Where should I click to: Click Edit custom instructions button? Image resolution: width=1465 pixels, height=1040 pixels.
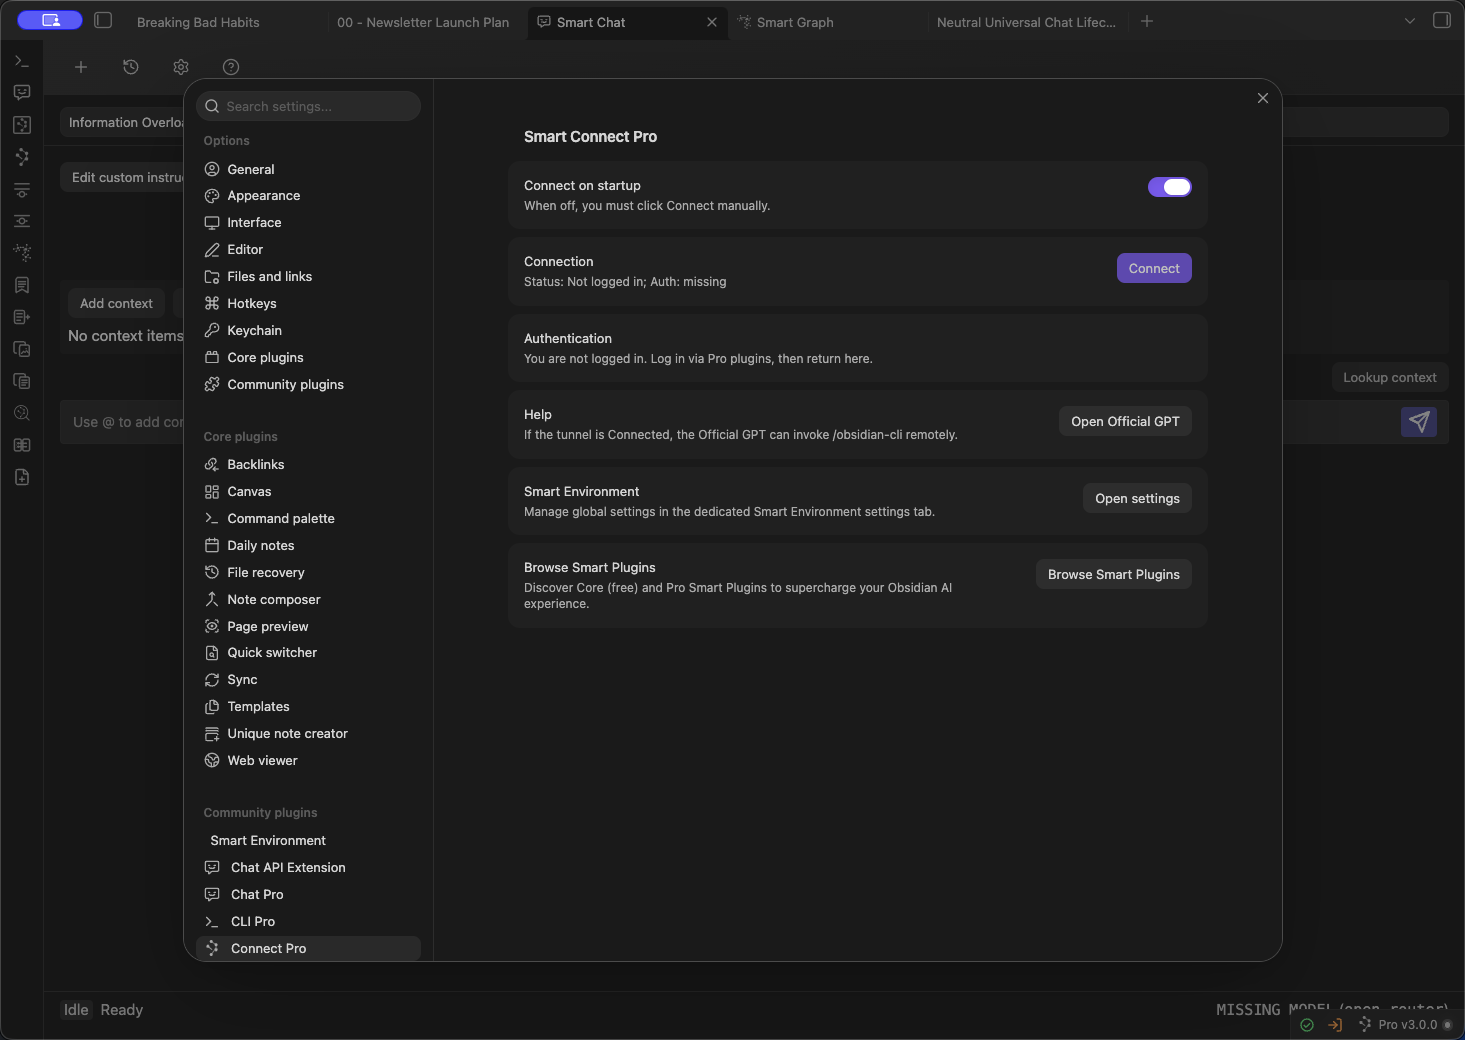(x=123, y=177)
